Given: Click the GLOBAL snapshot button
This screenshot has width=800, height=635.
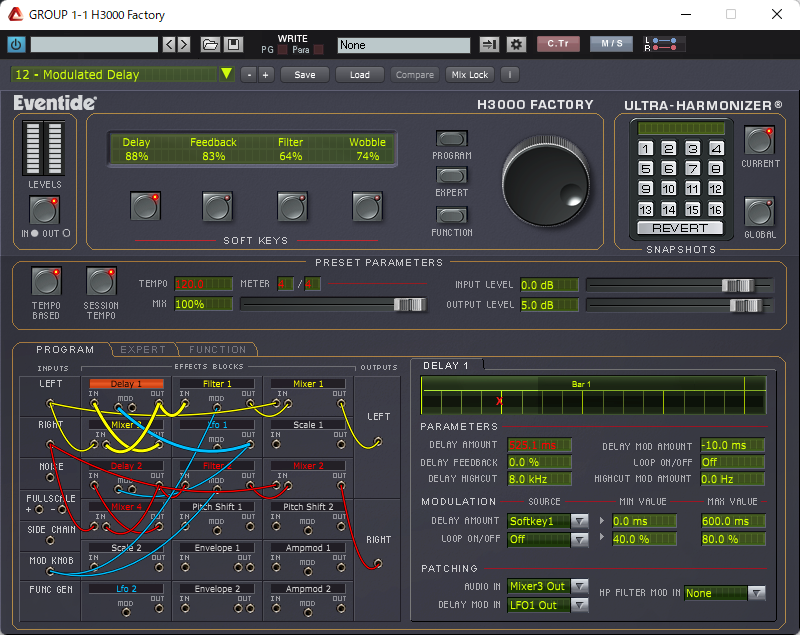Looking at the screenshot, I should coord(760,211).
